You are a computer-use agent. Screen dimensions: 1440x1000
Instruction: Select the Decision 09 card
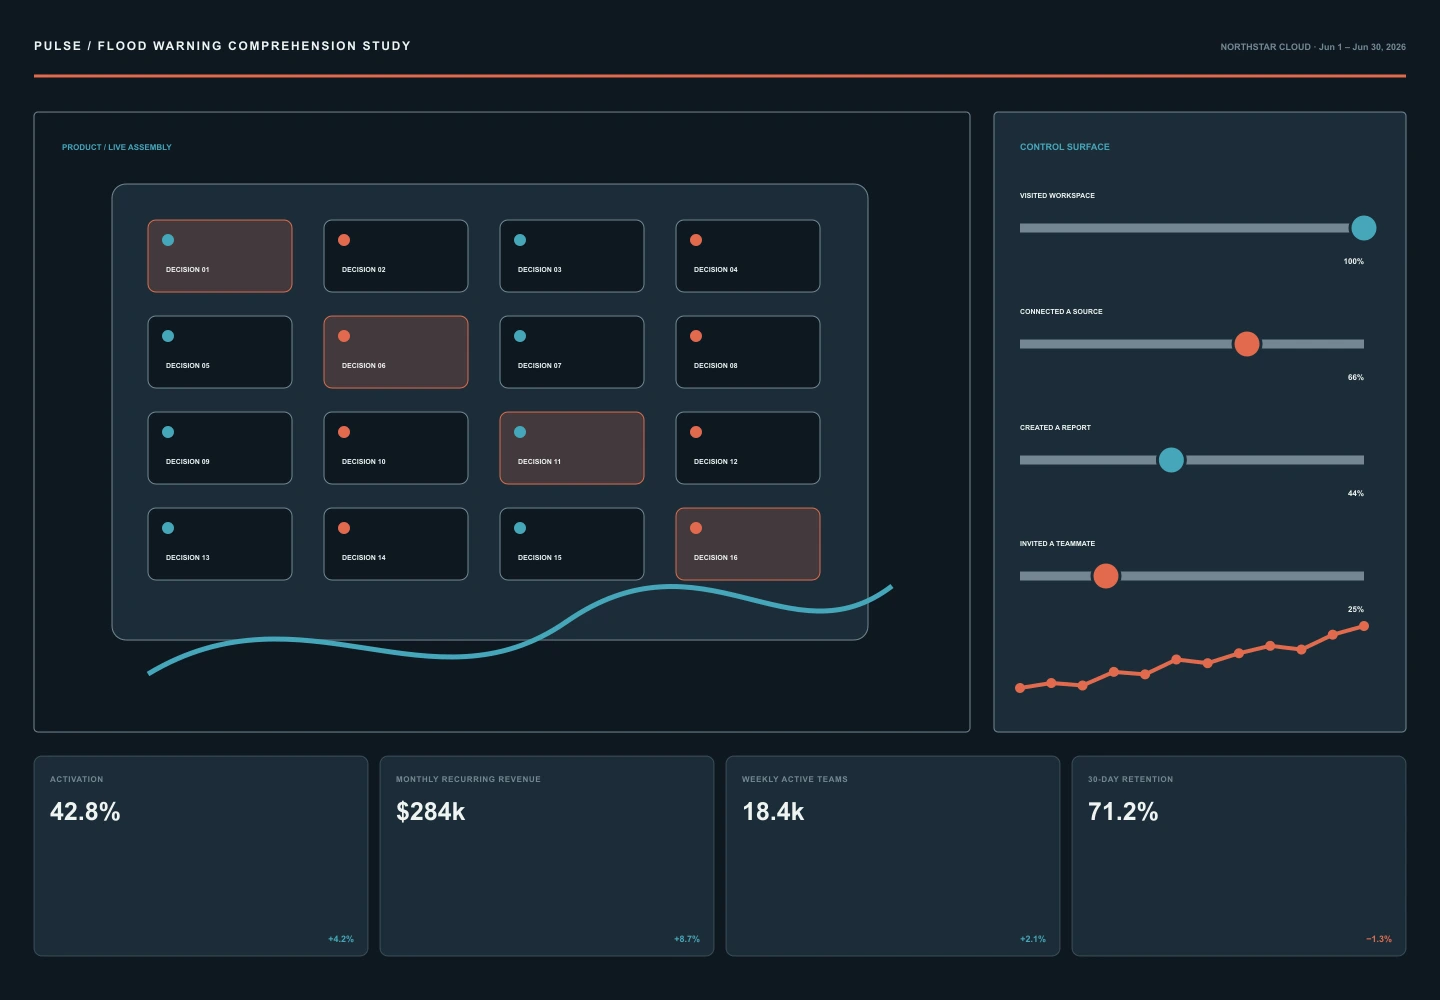click(x=220, y=448)
